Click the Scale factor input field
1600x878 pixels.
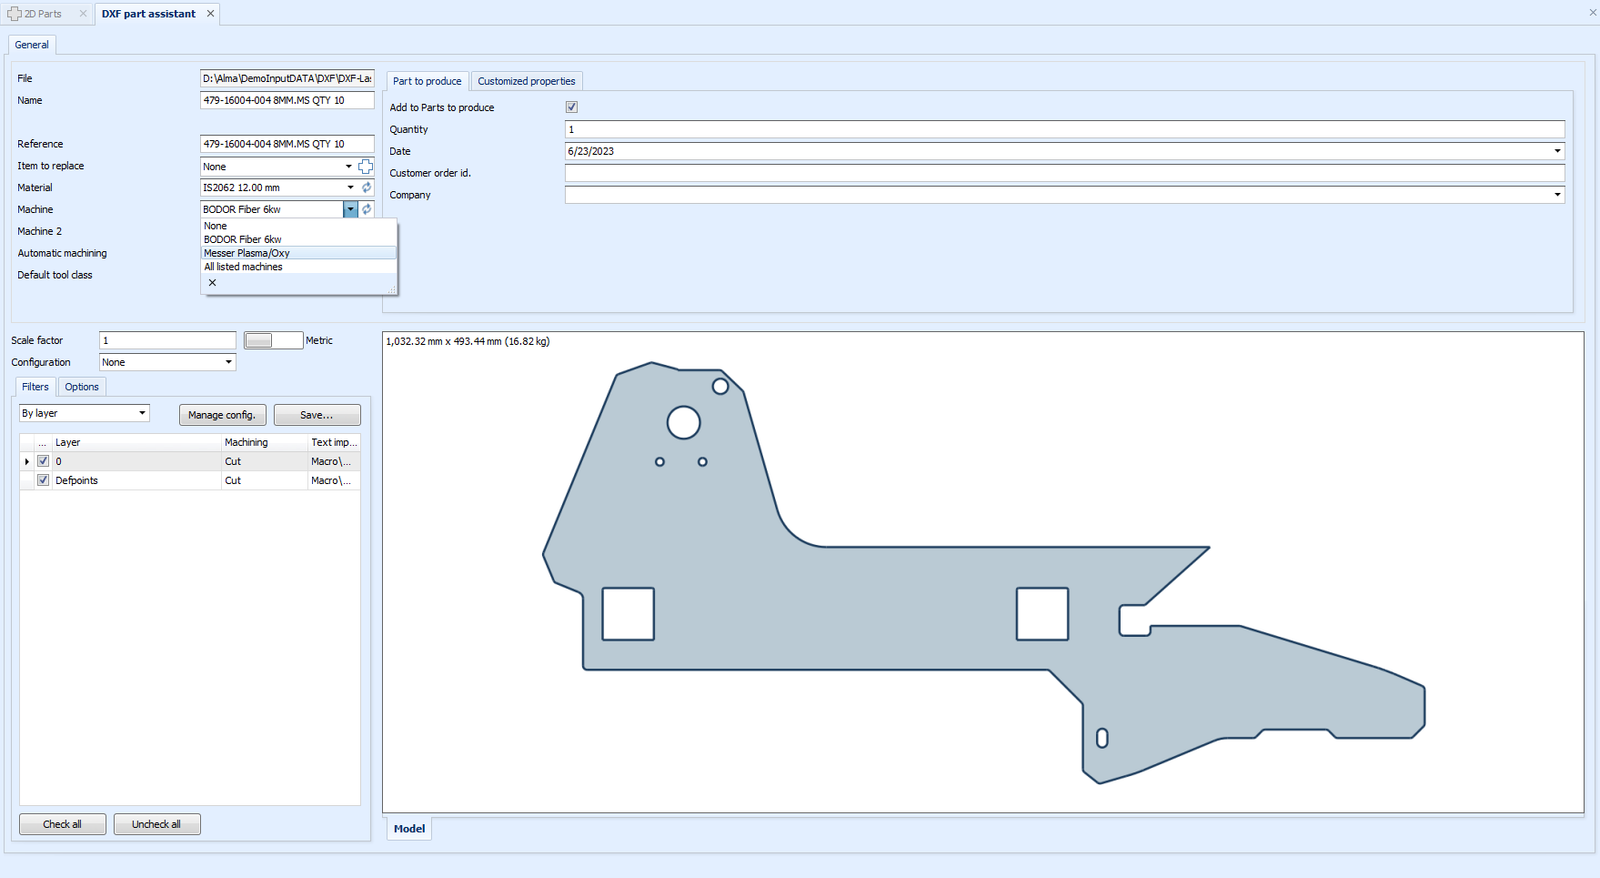pyautogui.click(x=167, y=340)
